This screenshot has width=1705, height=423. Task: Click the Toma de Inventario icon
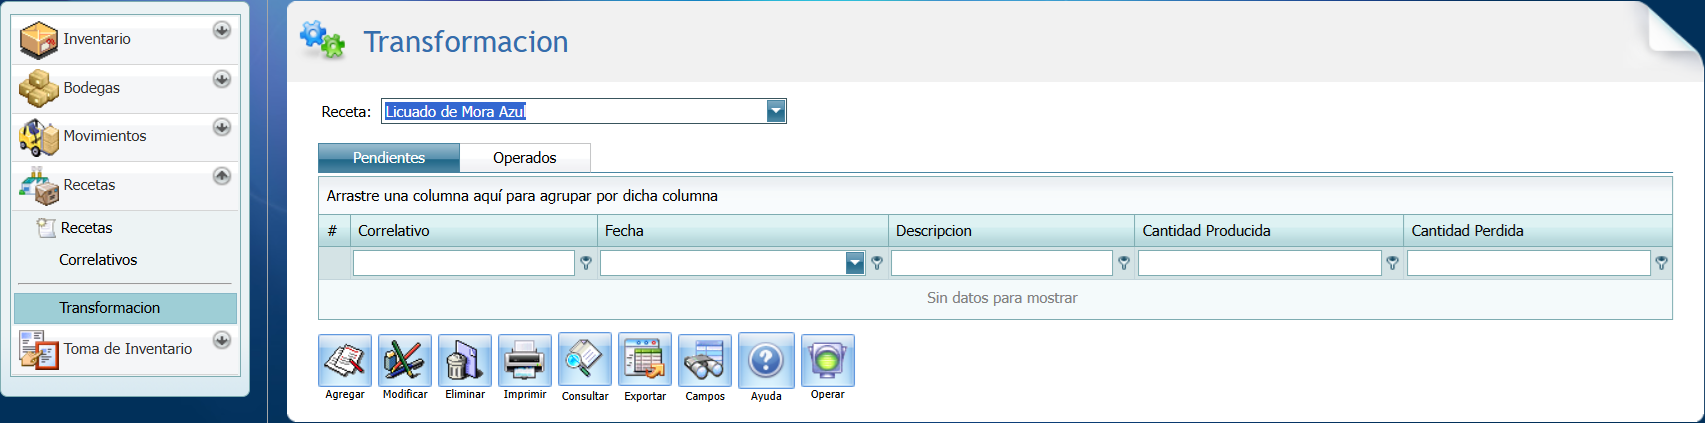pyautogui.click(x=39, y=350)
